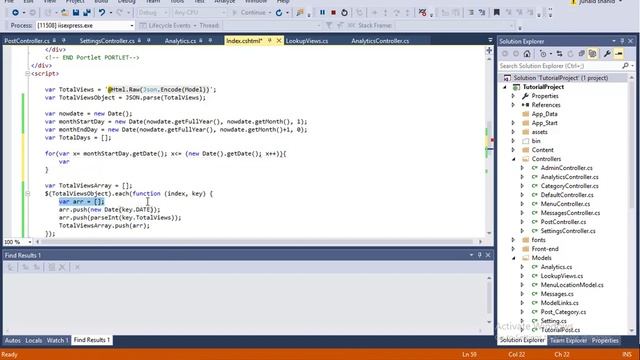This screenshot has width=640, height=360.
Task: Click the decrease line indent icon
Action: pyautogui.click(x=471, y=13)
